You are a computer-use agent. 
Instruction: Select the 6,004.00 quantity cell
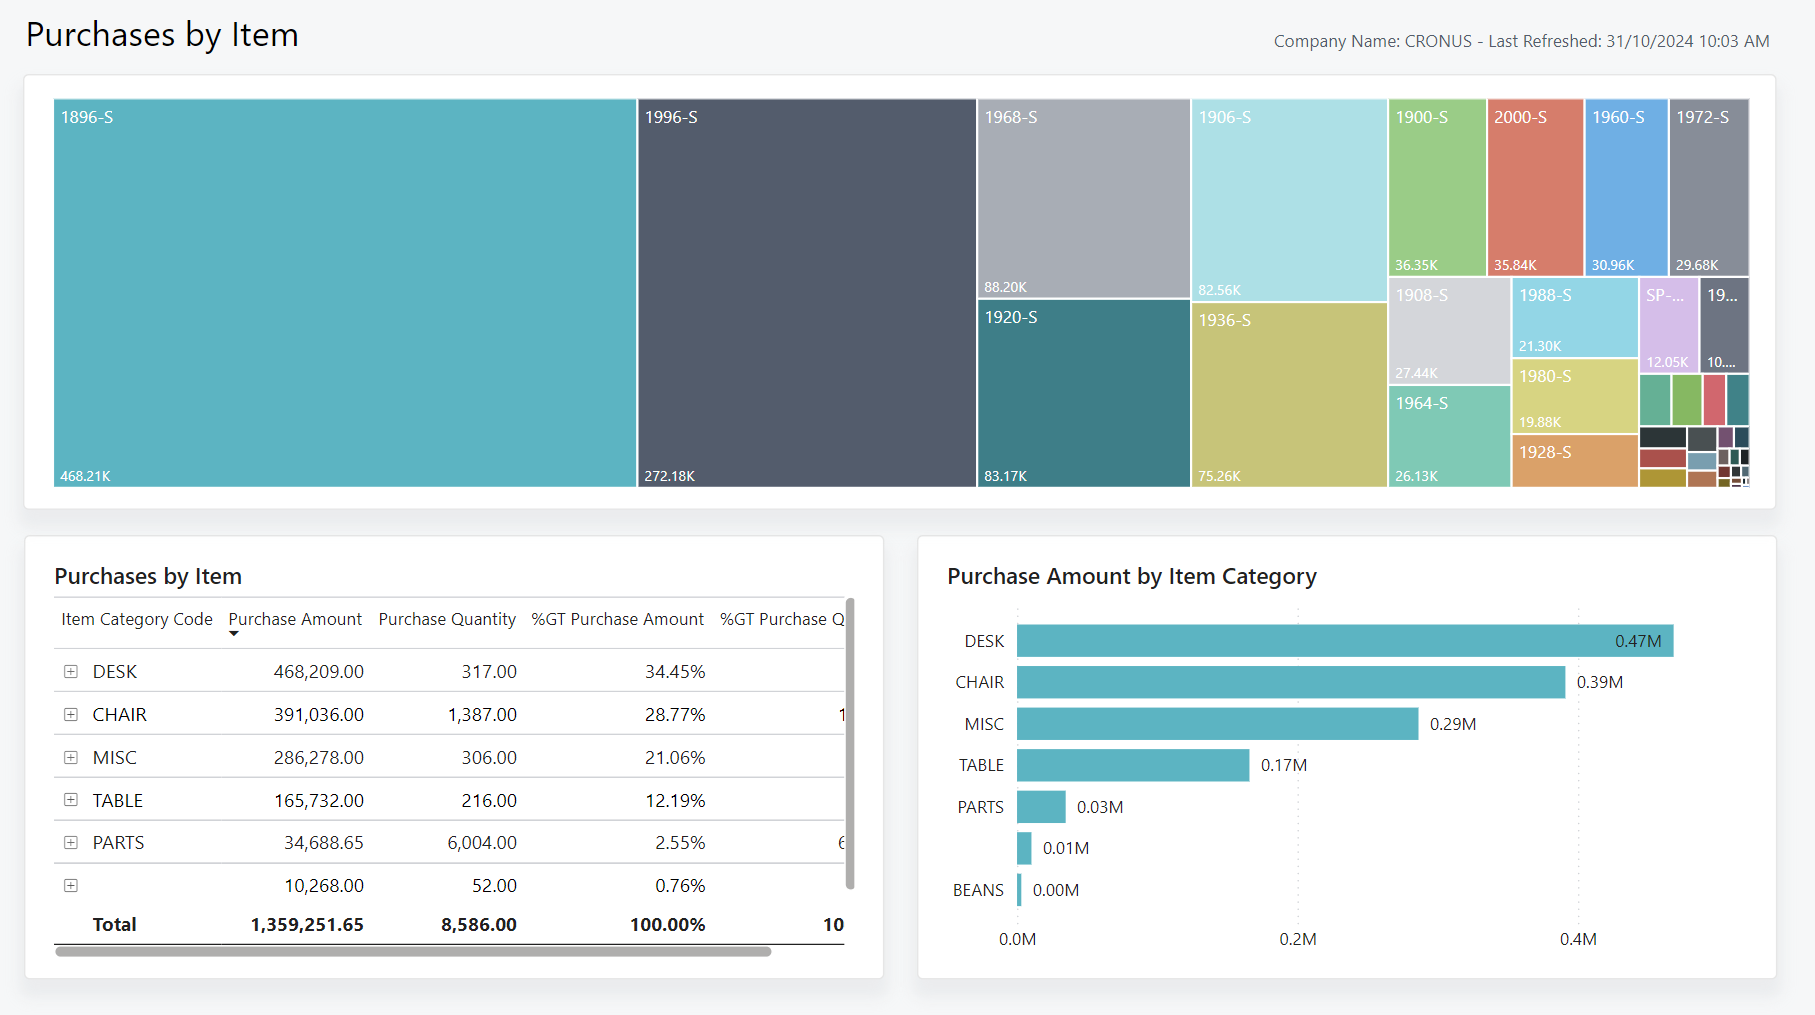tap(482, 843)
